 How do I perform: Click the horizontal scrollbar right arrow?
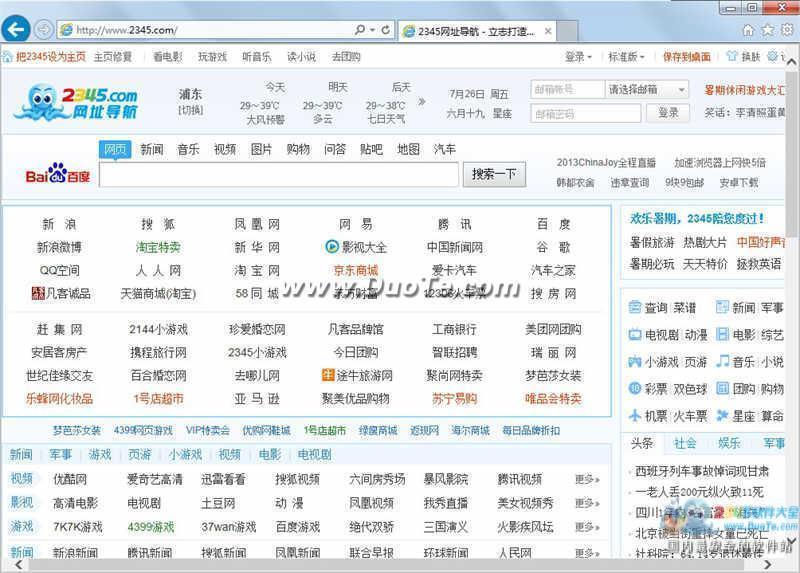click(x=768, y=564)
